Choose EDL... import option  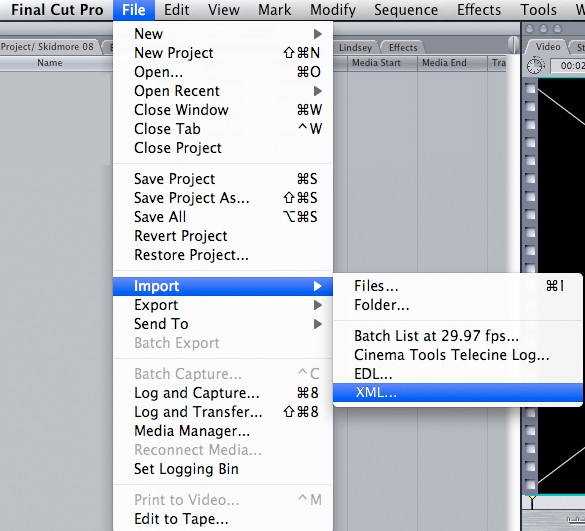458,374
